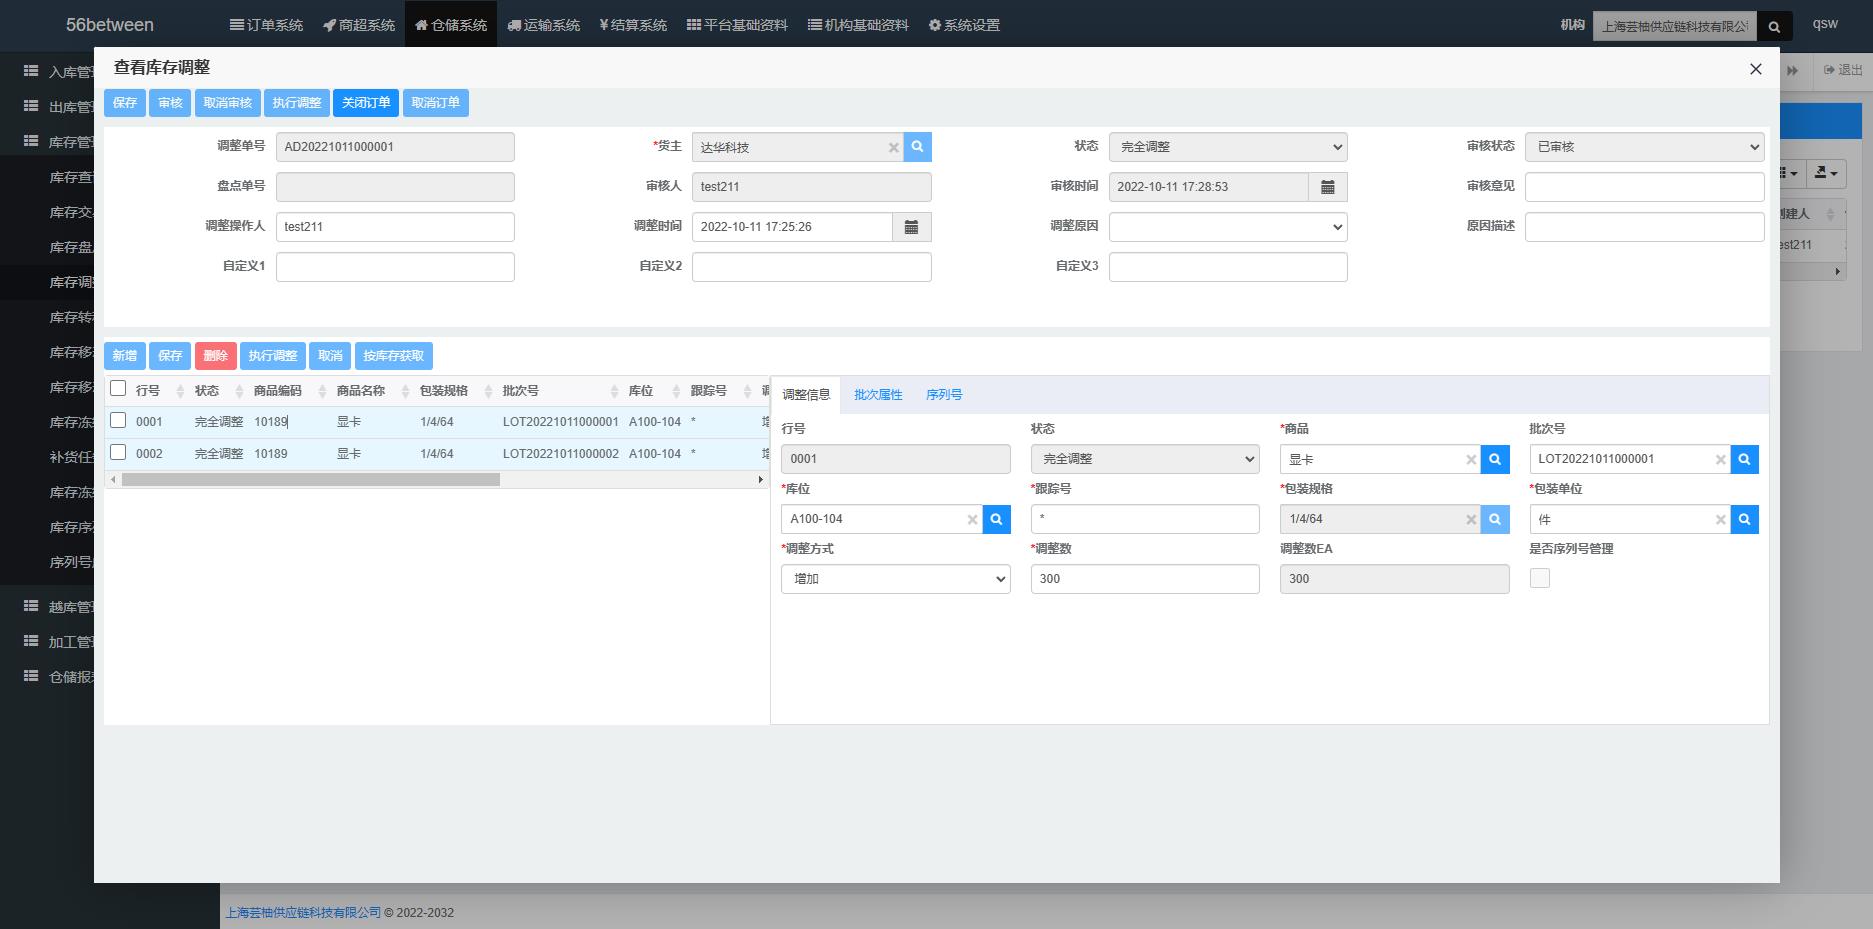Open the 状态 dropdown in 调整信息 panel

point(1145,459)
